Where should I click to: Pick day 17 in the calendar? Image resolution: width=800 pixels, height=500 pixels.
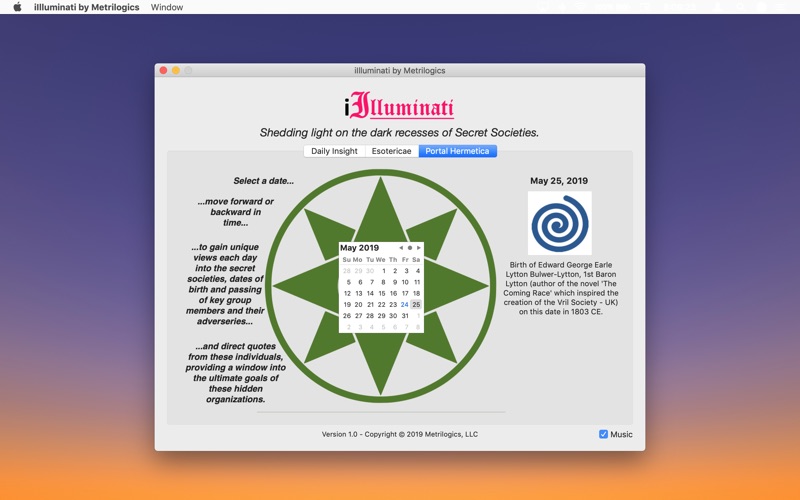(x=405, y=293)
